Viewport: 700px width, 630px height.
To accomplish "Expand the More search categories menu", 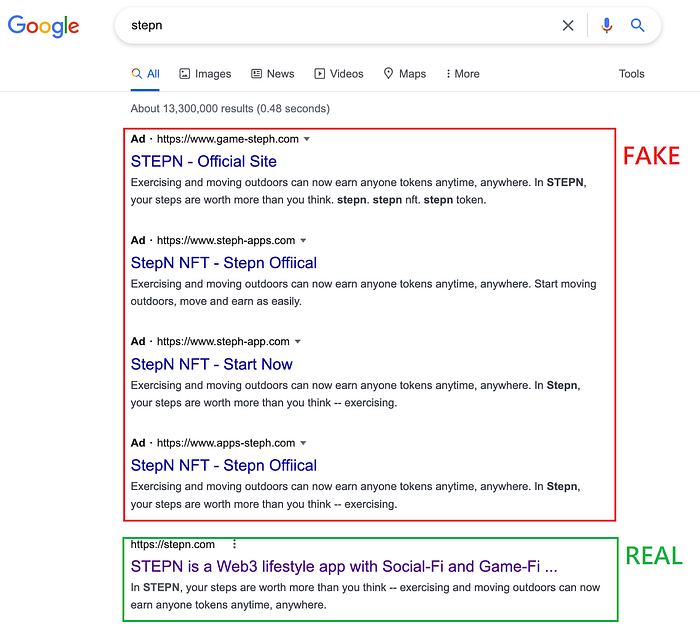I will tap(462, 74).
